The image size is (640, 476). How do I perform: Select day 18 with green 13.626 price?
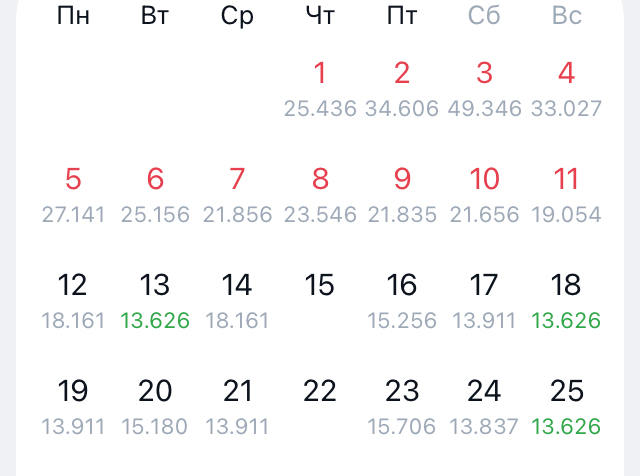(567, 299)
